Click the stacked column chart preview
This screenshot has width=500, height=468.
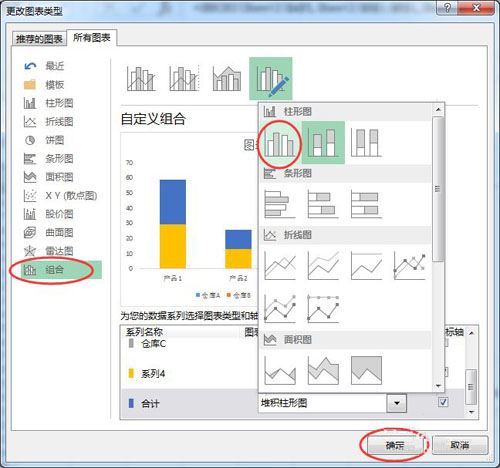189,219
